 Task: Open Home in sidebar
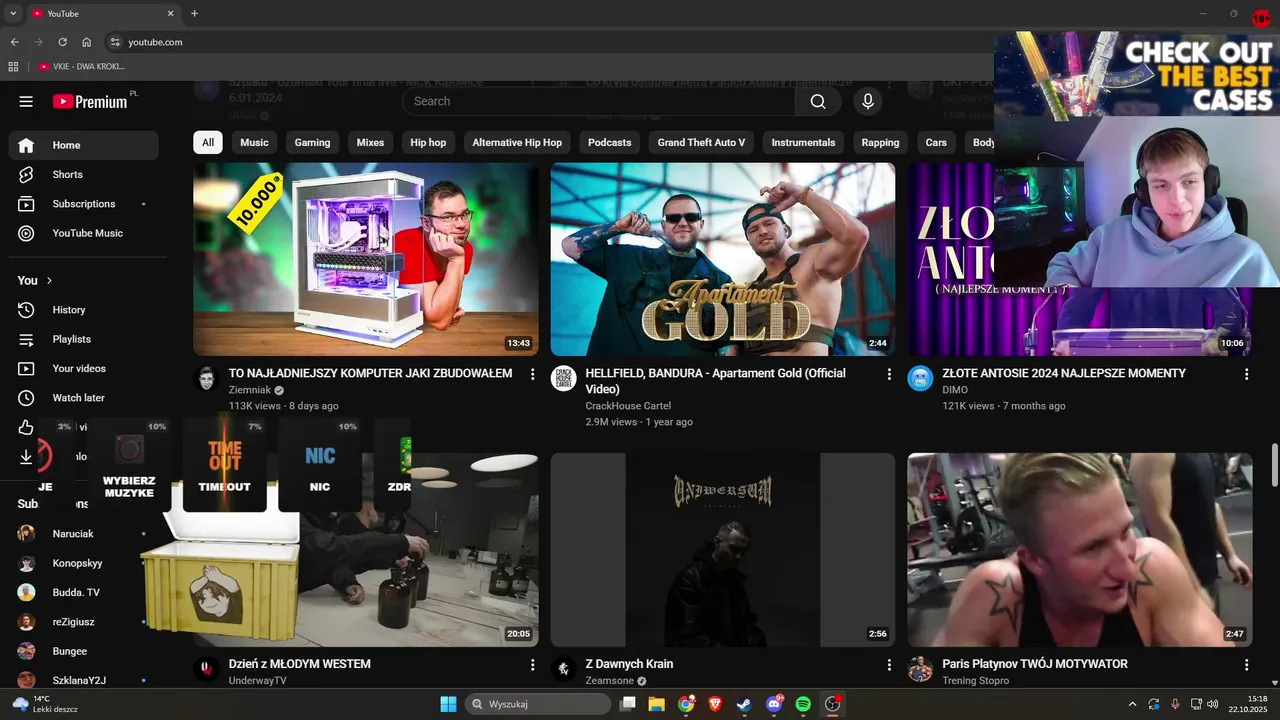[x=84, y=145]
